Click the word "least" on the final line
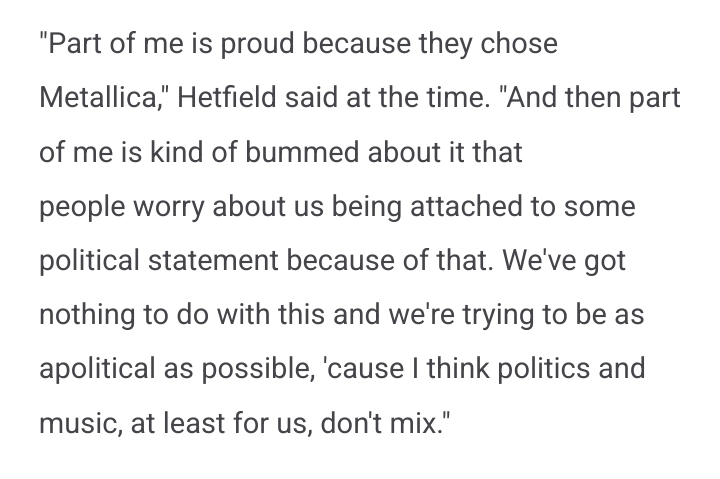The height and width of the screenshot is (479, 720). coord(194,423)
